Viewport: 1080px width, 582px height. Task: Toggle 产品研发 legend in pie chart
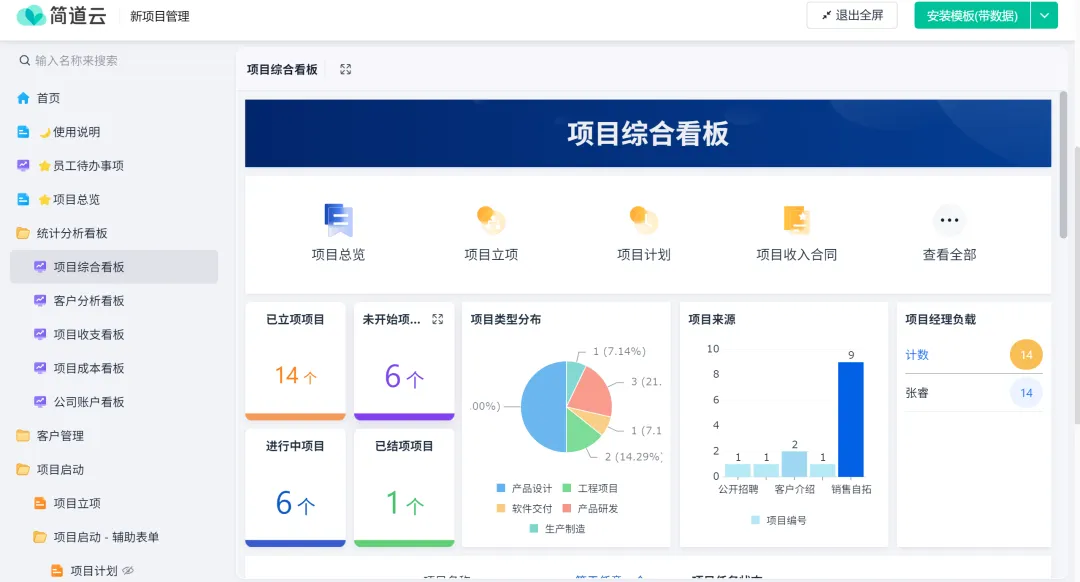coord(590,508)
